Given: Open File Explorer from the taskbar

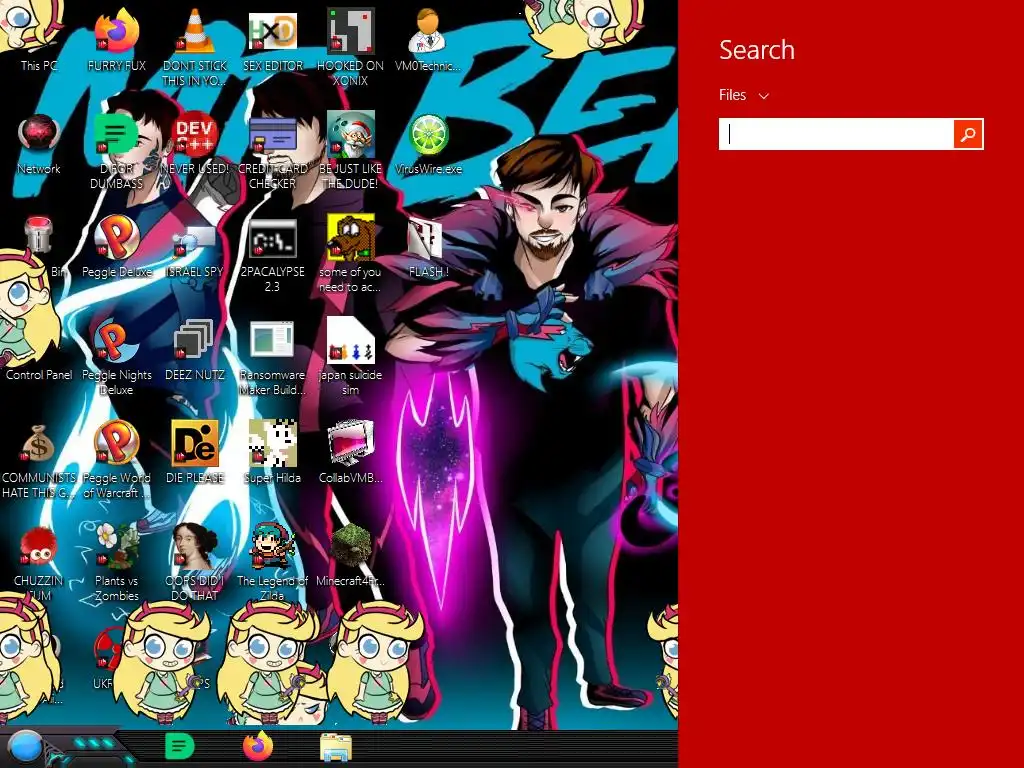Looking at the screenshot, I should click(336, 748).
